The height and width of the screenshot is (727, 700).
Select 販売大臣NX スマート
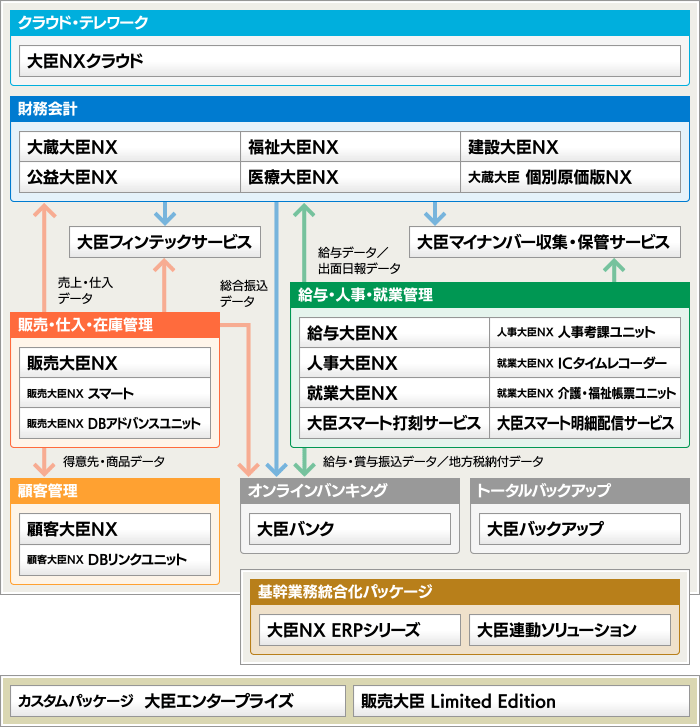(115, 393)
